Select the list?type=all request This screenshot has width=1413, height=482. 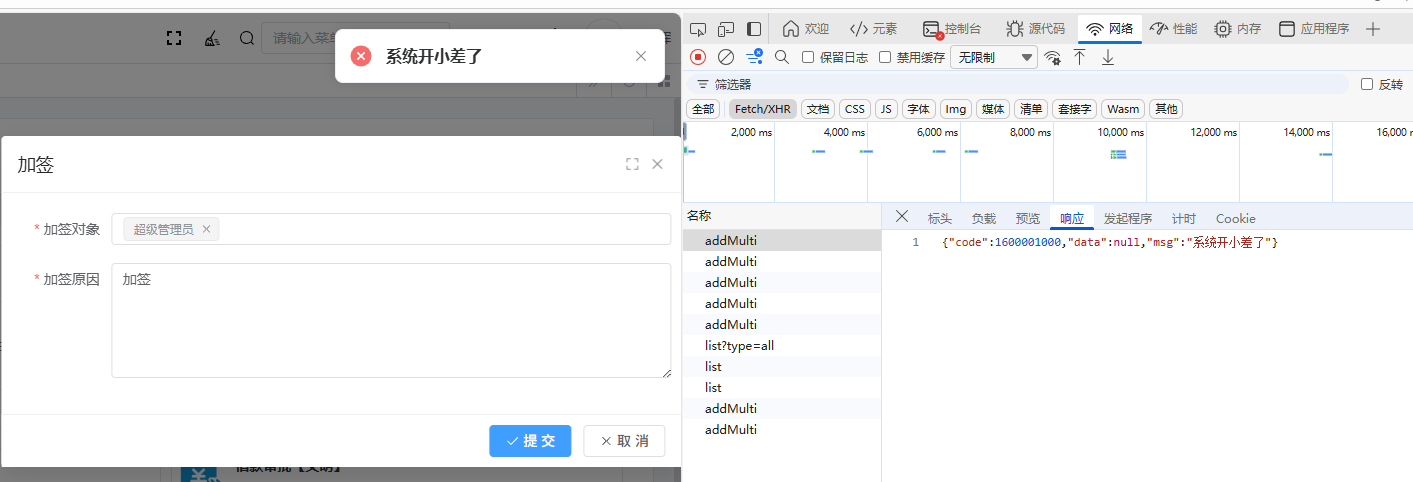[x=739, y=346]
